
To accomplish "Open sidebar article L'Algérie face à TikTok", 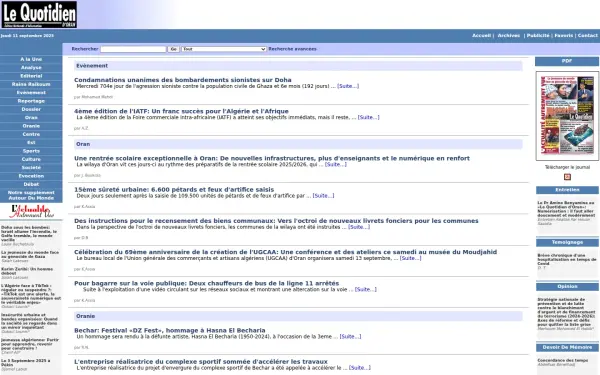I will [31, 294].
